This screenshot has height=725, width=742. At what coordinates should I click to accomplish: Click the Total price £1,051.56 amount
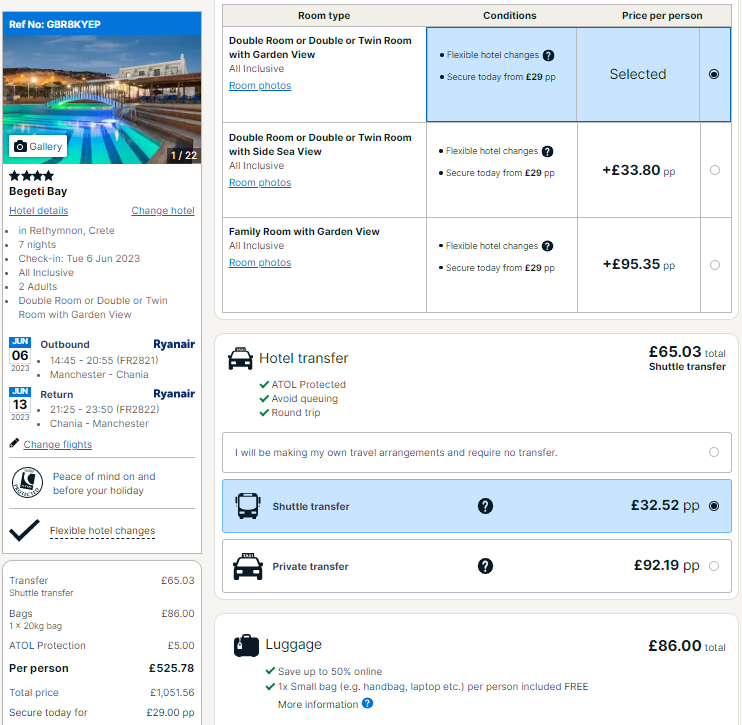172,692
